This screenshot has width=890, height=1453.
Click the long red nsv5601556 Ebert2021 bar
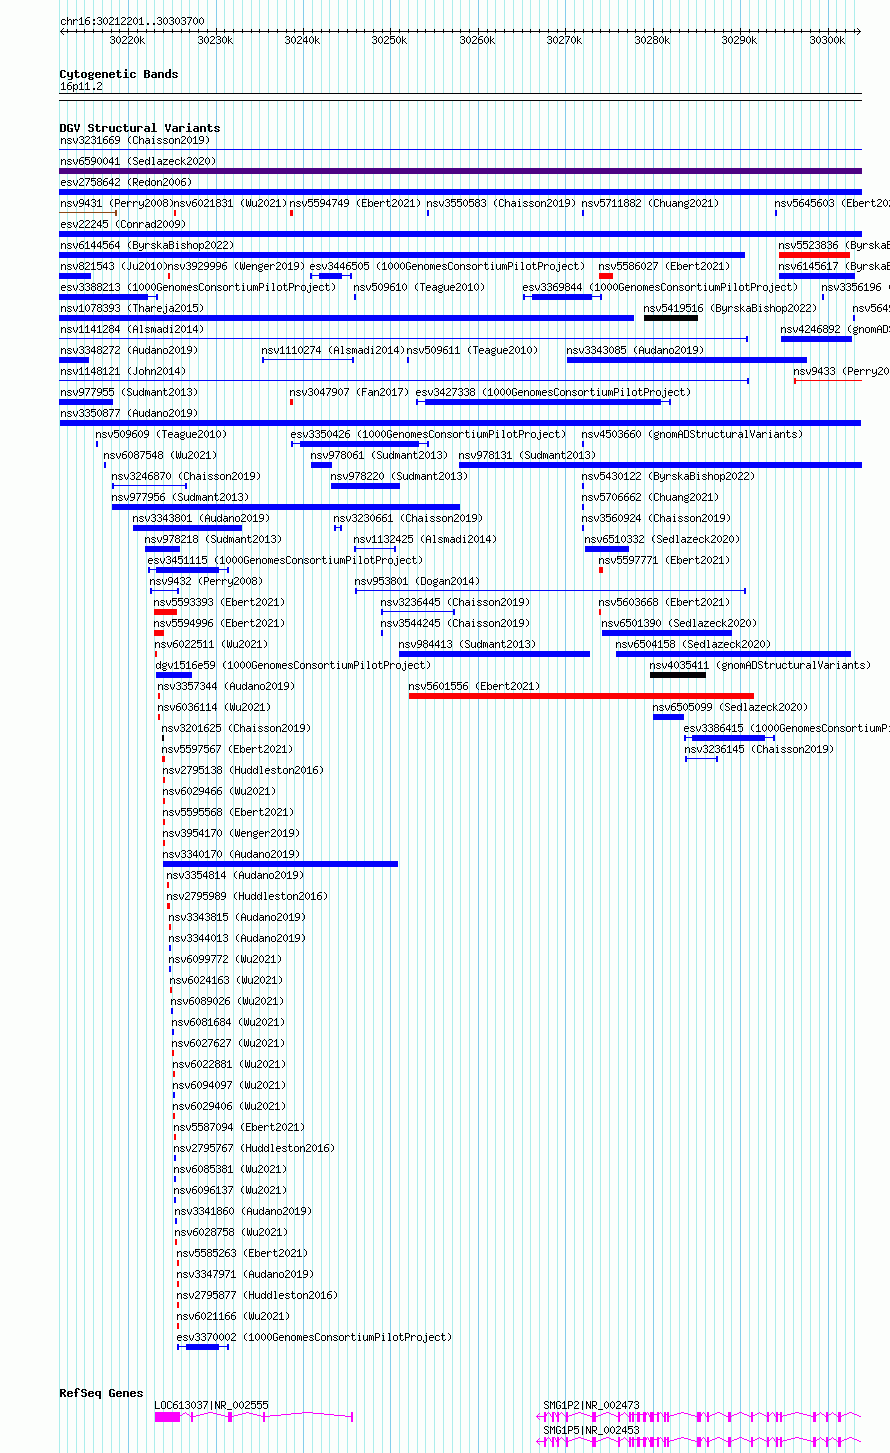pyautogui.click(x=581, y=696)
